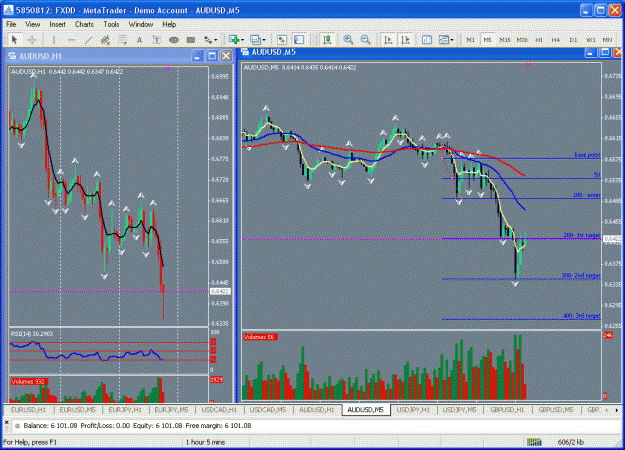The width and height of the screenshot is (625, 450).
Task: Switch timeframe to M30
Action: click(x=522, y=40)
